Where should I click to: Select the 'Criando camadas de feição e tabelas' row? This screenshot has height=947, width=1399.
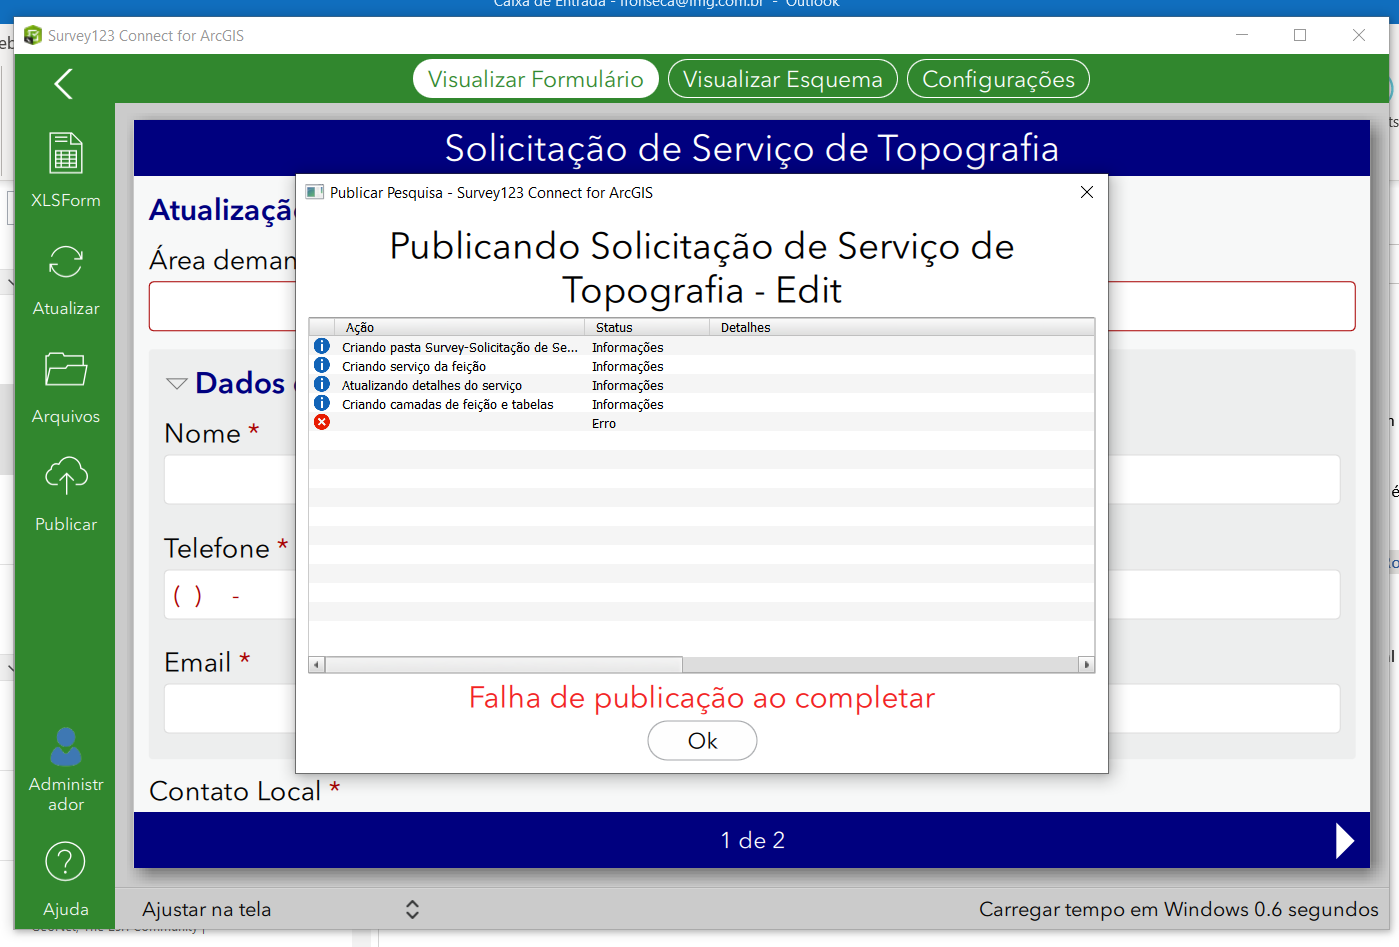point(702,404)
